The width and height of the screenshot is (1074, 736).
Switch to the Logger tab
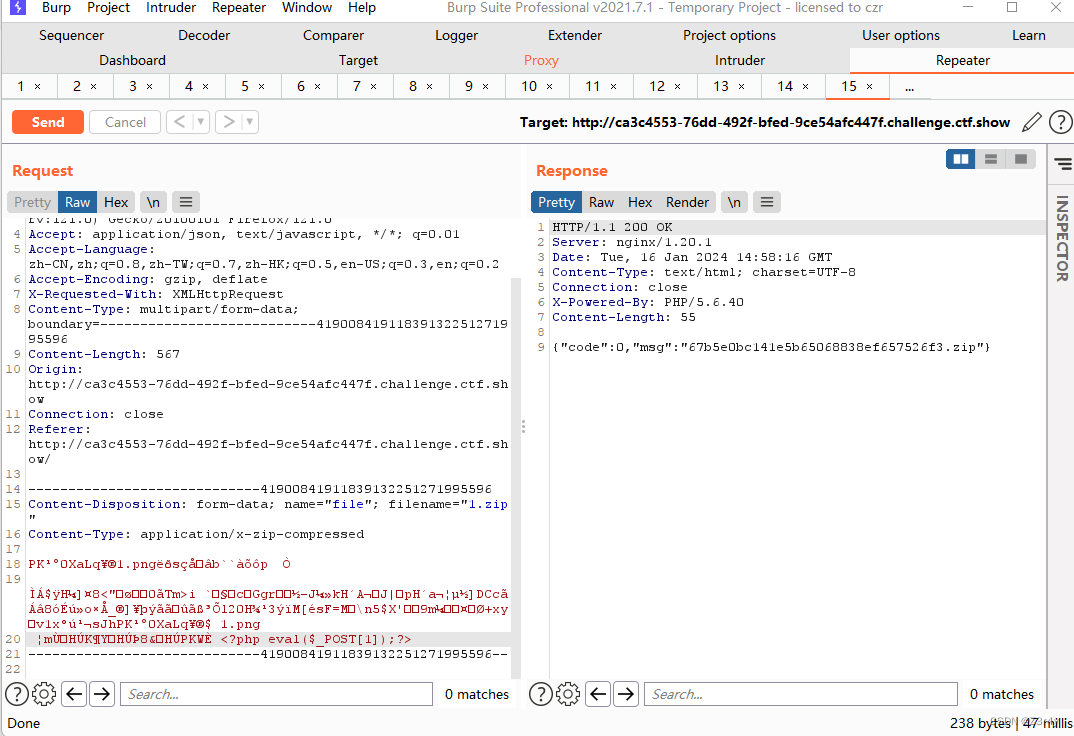[456, 35]
